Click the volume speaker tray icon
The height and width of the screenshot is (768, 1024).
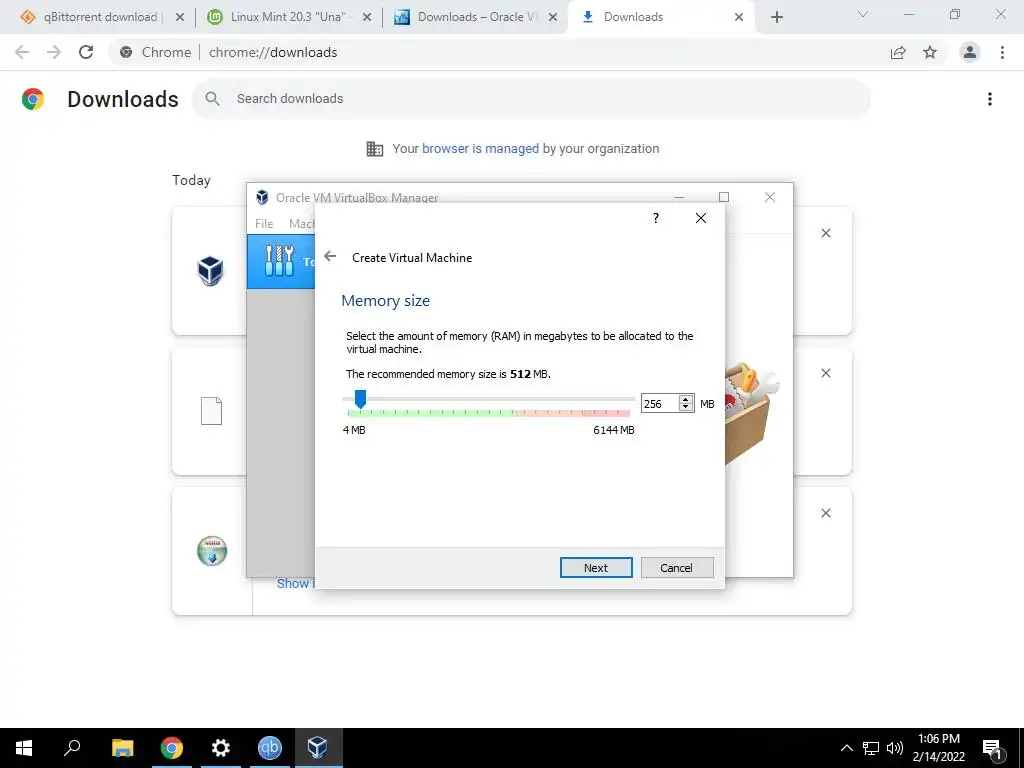tap(895, 748)
